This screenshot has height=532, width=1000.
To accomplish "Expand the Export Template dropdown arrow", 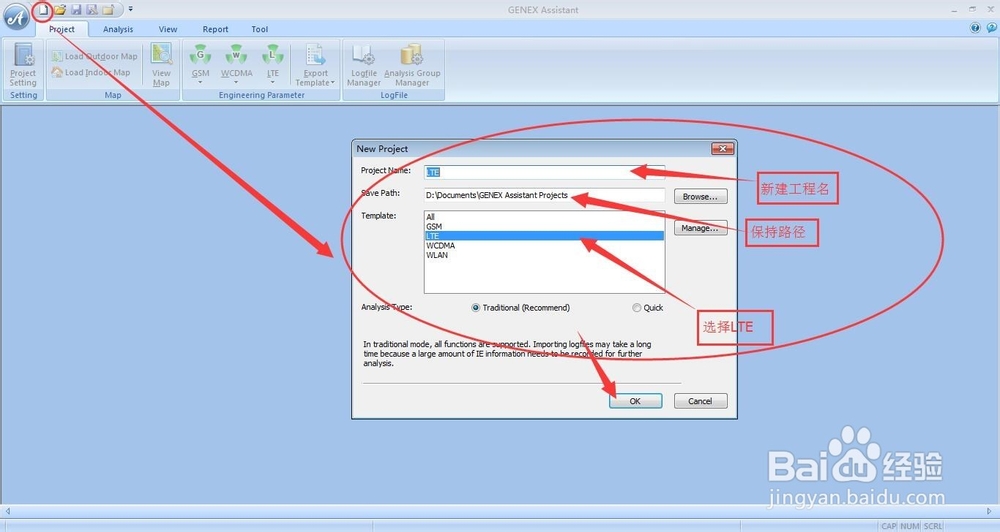I will click(x=333, y=83).
